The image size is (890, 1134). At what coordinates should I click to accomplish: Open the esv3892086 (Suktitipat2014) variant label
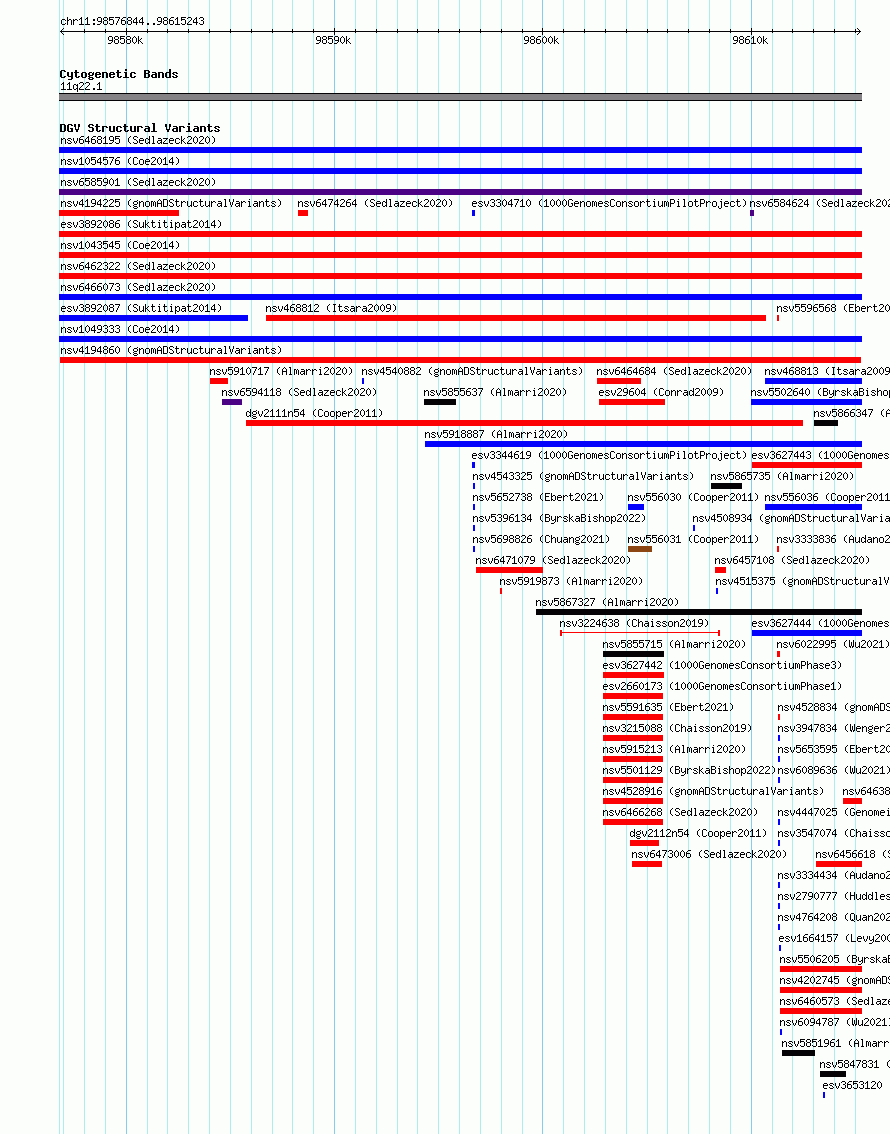(141, 224)
